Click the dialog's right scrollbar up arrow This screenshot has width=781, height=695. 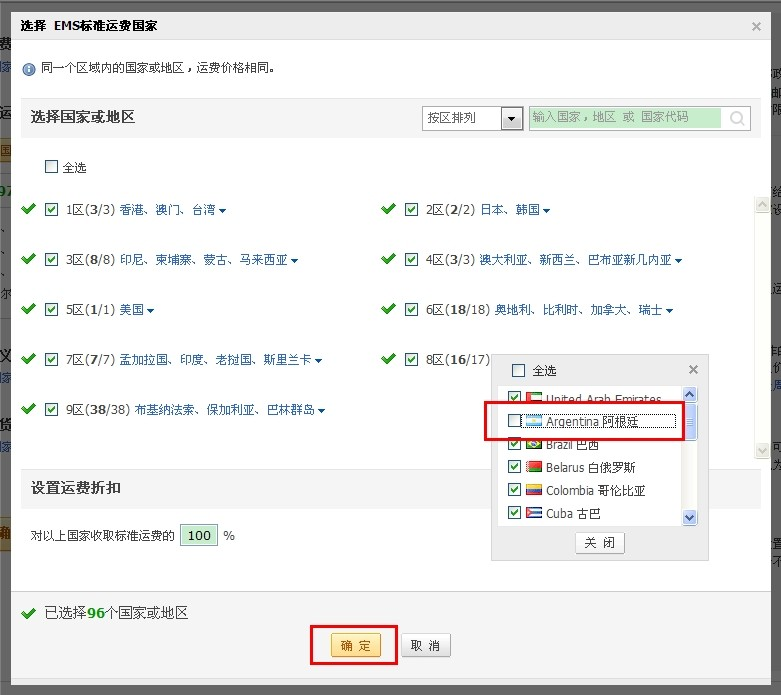tap(763, 204)
